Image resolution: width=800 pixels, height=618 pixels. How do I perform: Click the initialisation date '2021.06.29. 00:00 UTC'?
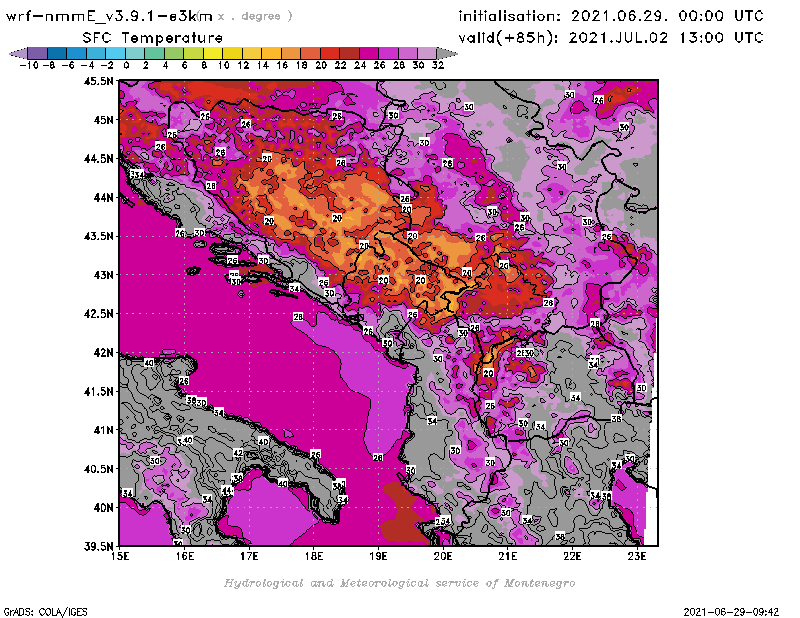pyautogui.click(x=667, y=16)
